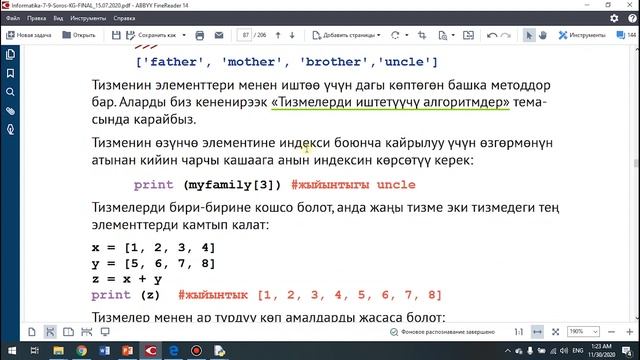Print the document using the printer icon
The image size is (640, 360).
200,35
